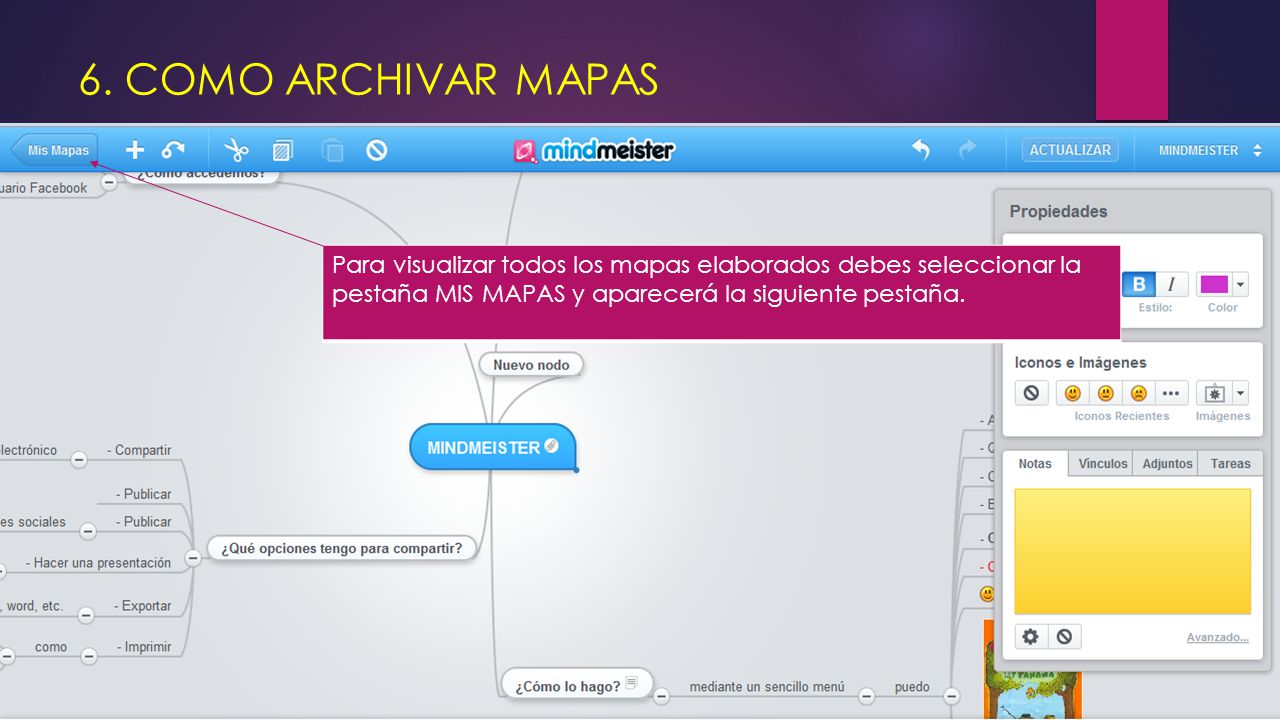This screenshot has height=720, width=1280.
Task: Click inside the yellow notes area
Action: (1132, 551)
